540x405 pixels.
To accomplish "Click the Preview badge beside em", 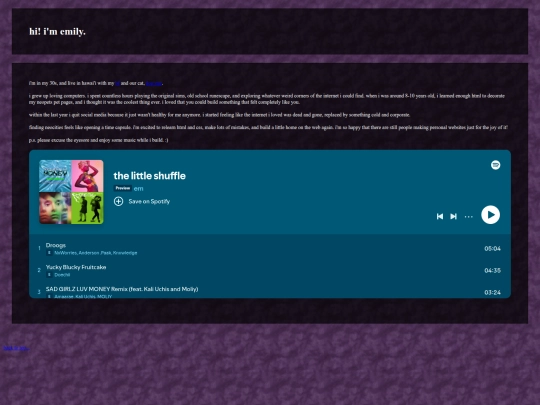I will coord(123,188).
